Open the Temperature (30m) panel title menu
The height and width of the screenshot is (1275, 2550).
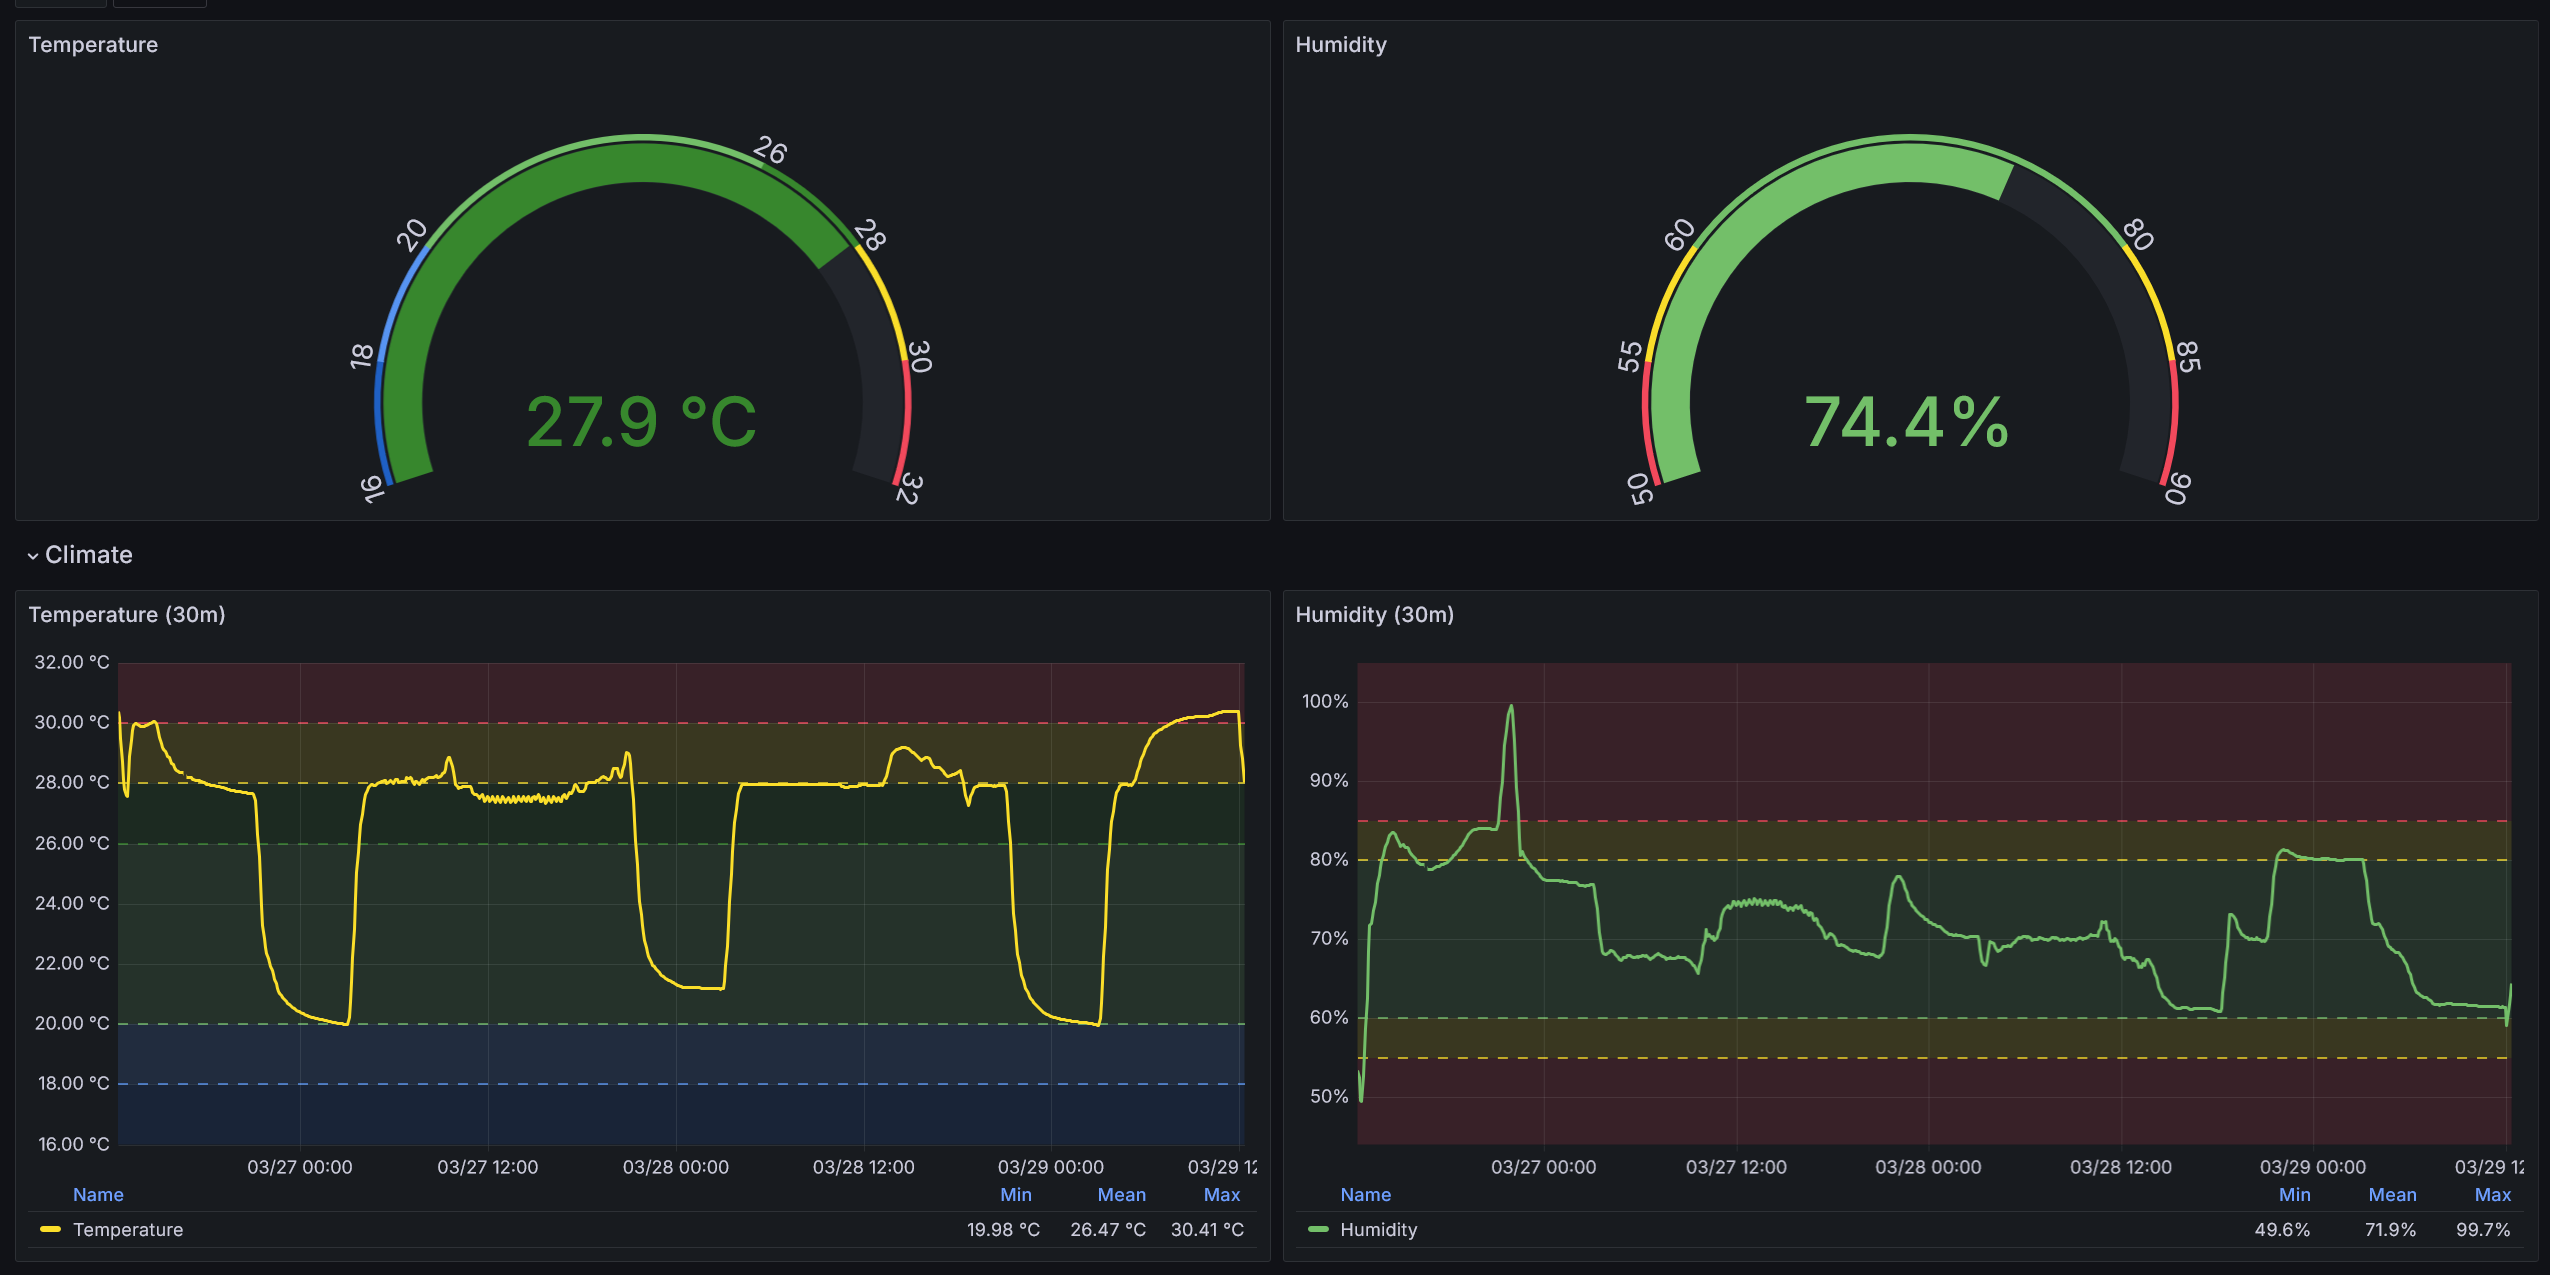(x=126, y=615)
